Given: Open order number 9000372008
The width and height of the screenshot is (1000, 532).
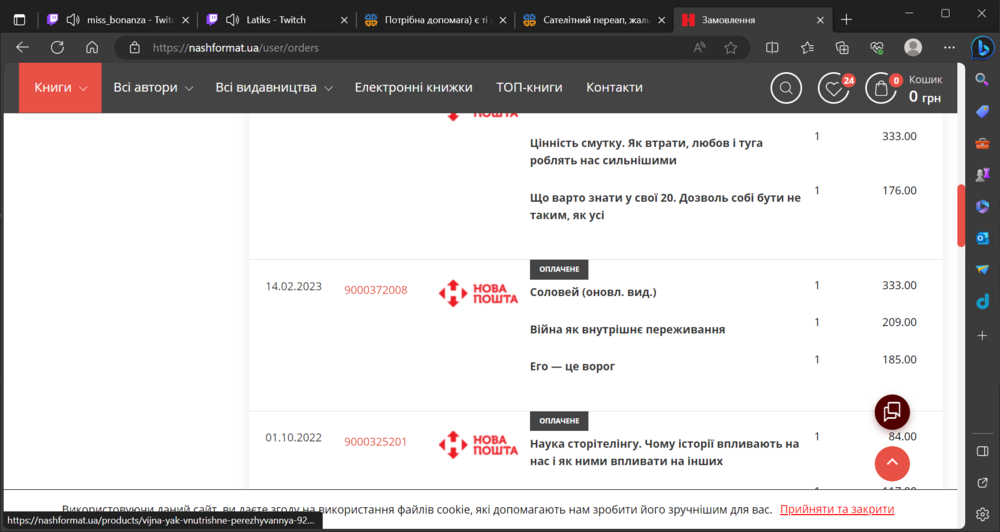Looking at the screenshot, I should click(376, 290).
